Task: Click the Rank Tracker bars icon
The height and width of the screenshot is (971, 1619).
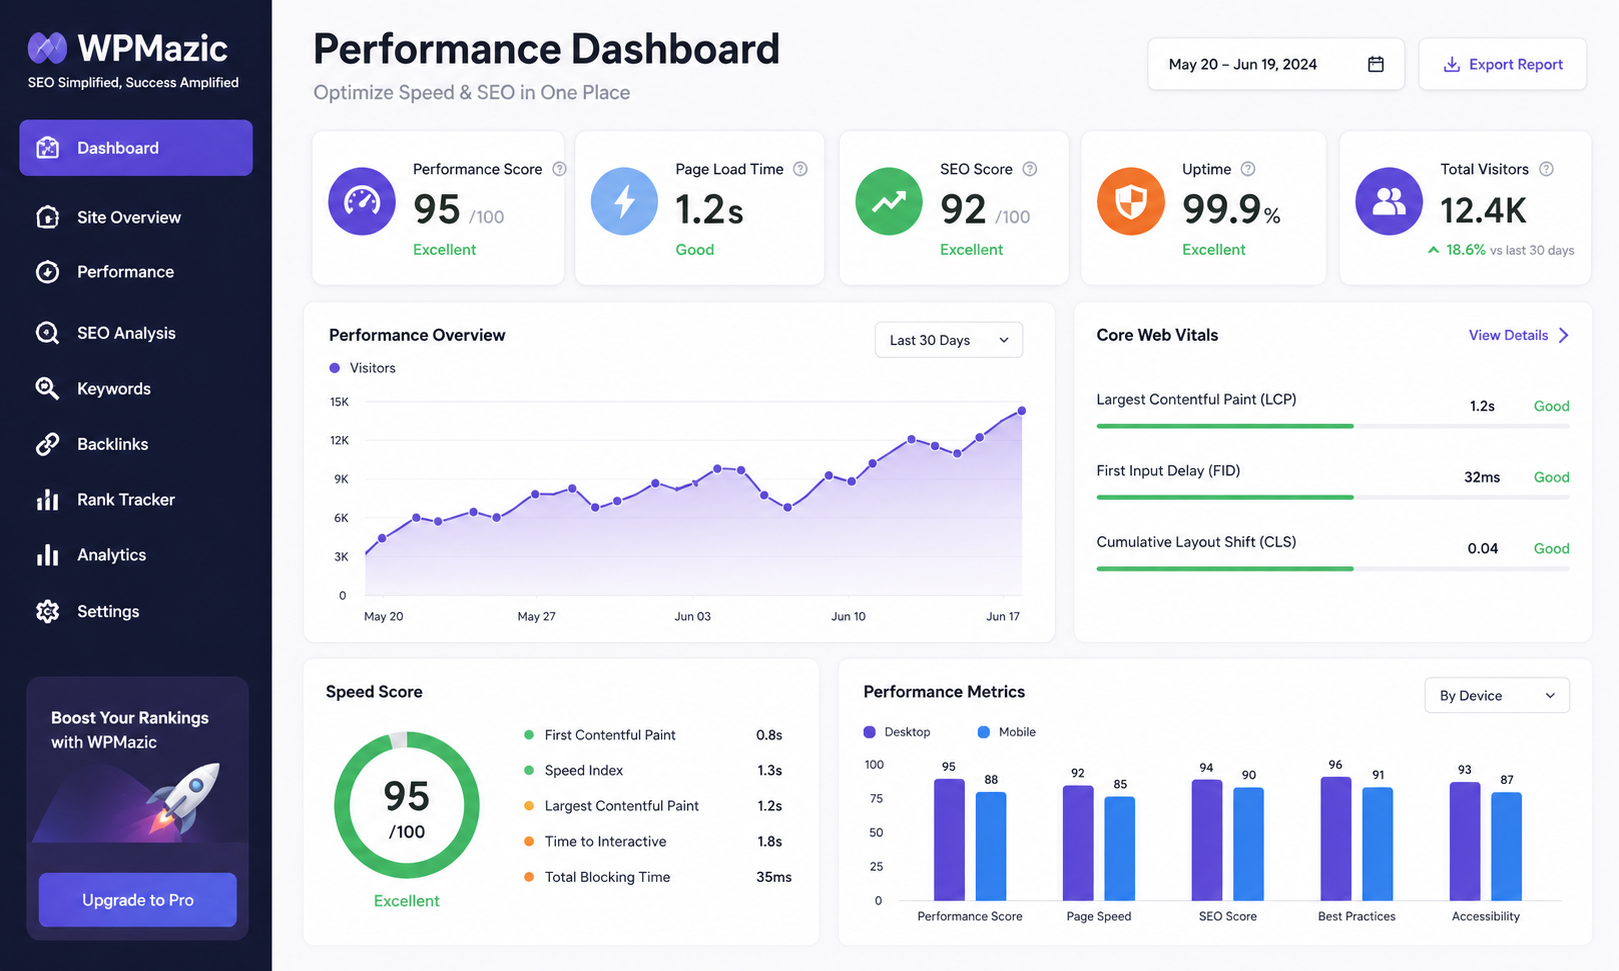Action: 47,500
